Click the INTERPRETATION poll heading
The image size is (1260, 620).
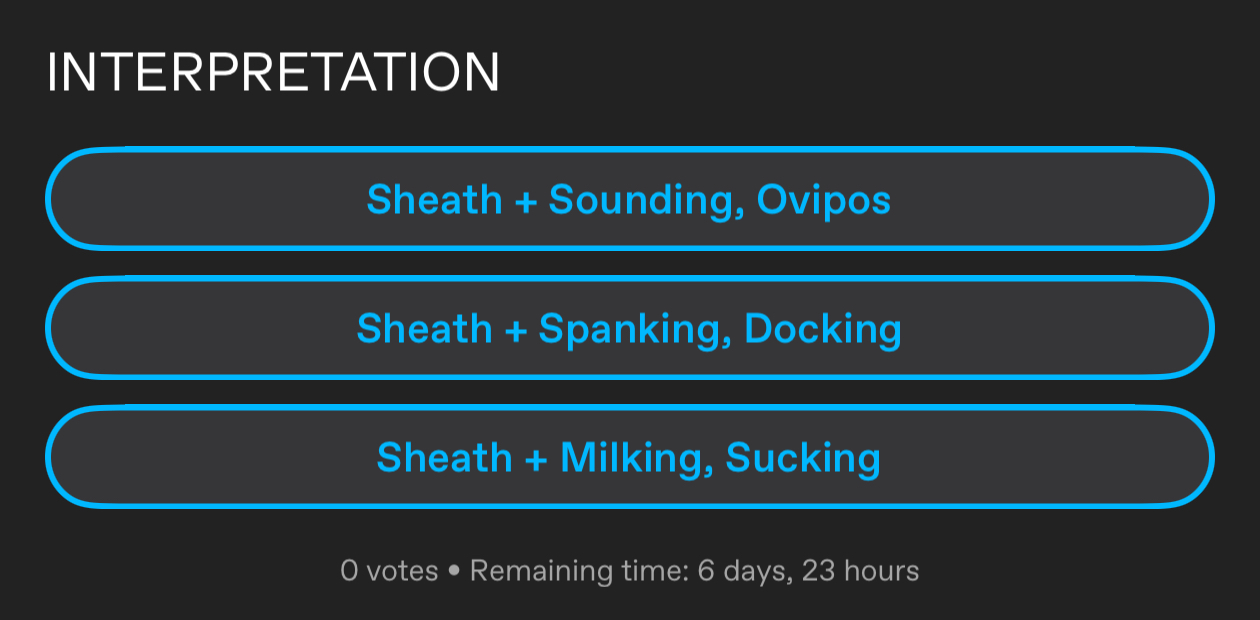click(x=273, y=73)
